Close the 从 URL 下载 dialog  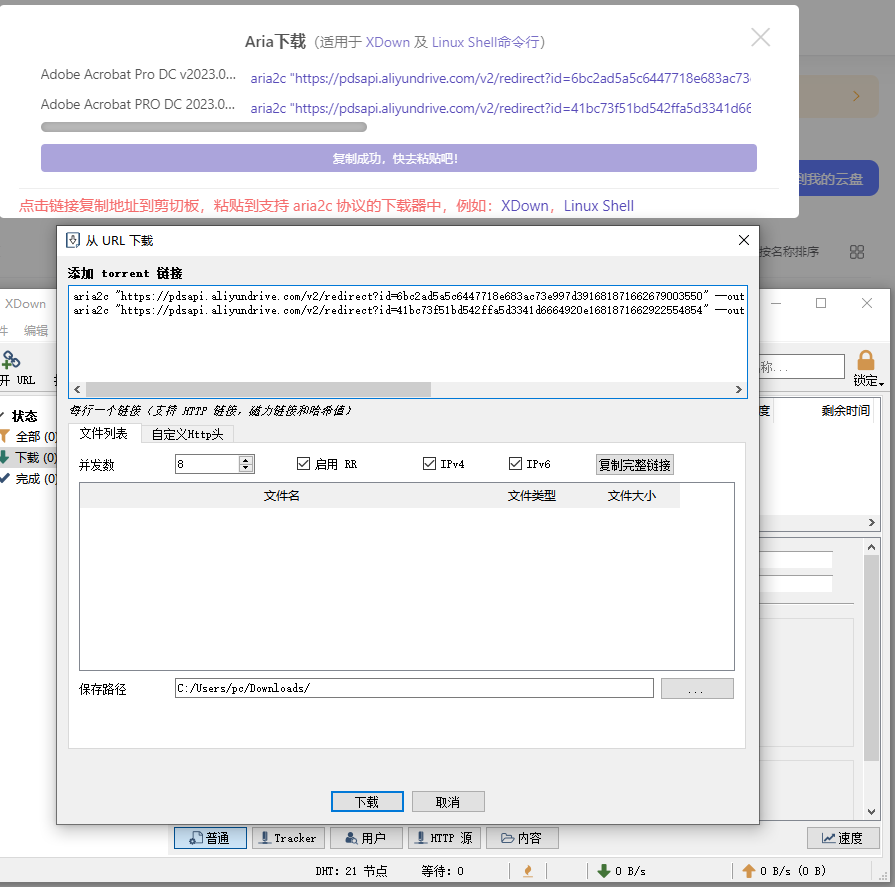click(744, 240)
